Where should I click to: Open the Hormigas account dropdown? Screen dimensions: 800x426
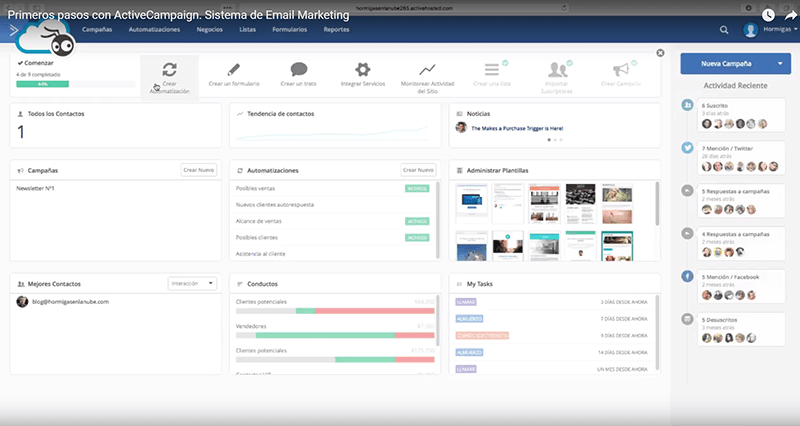point(781,29)
